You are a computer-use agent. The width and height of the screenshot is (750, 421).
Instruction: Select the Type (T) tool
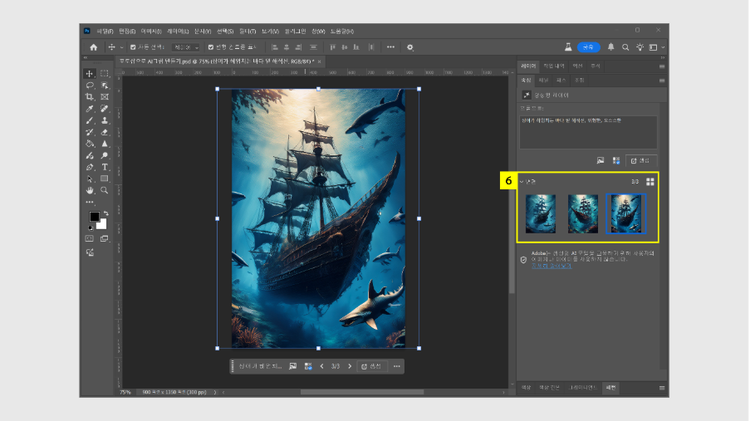click(x=104, y=167)
